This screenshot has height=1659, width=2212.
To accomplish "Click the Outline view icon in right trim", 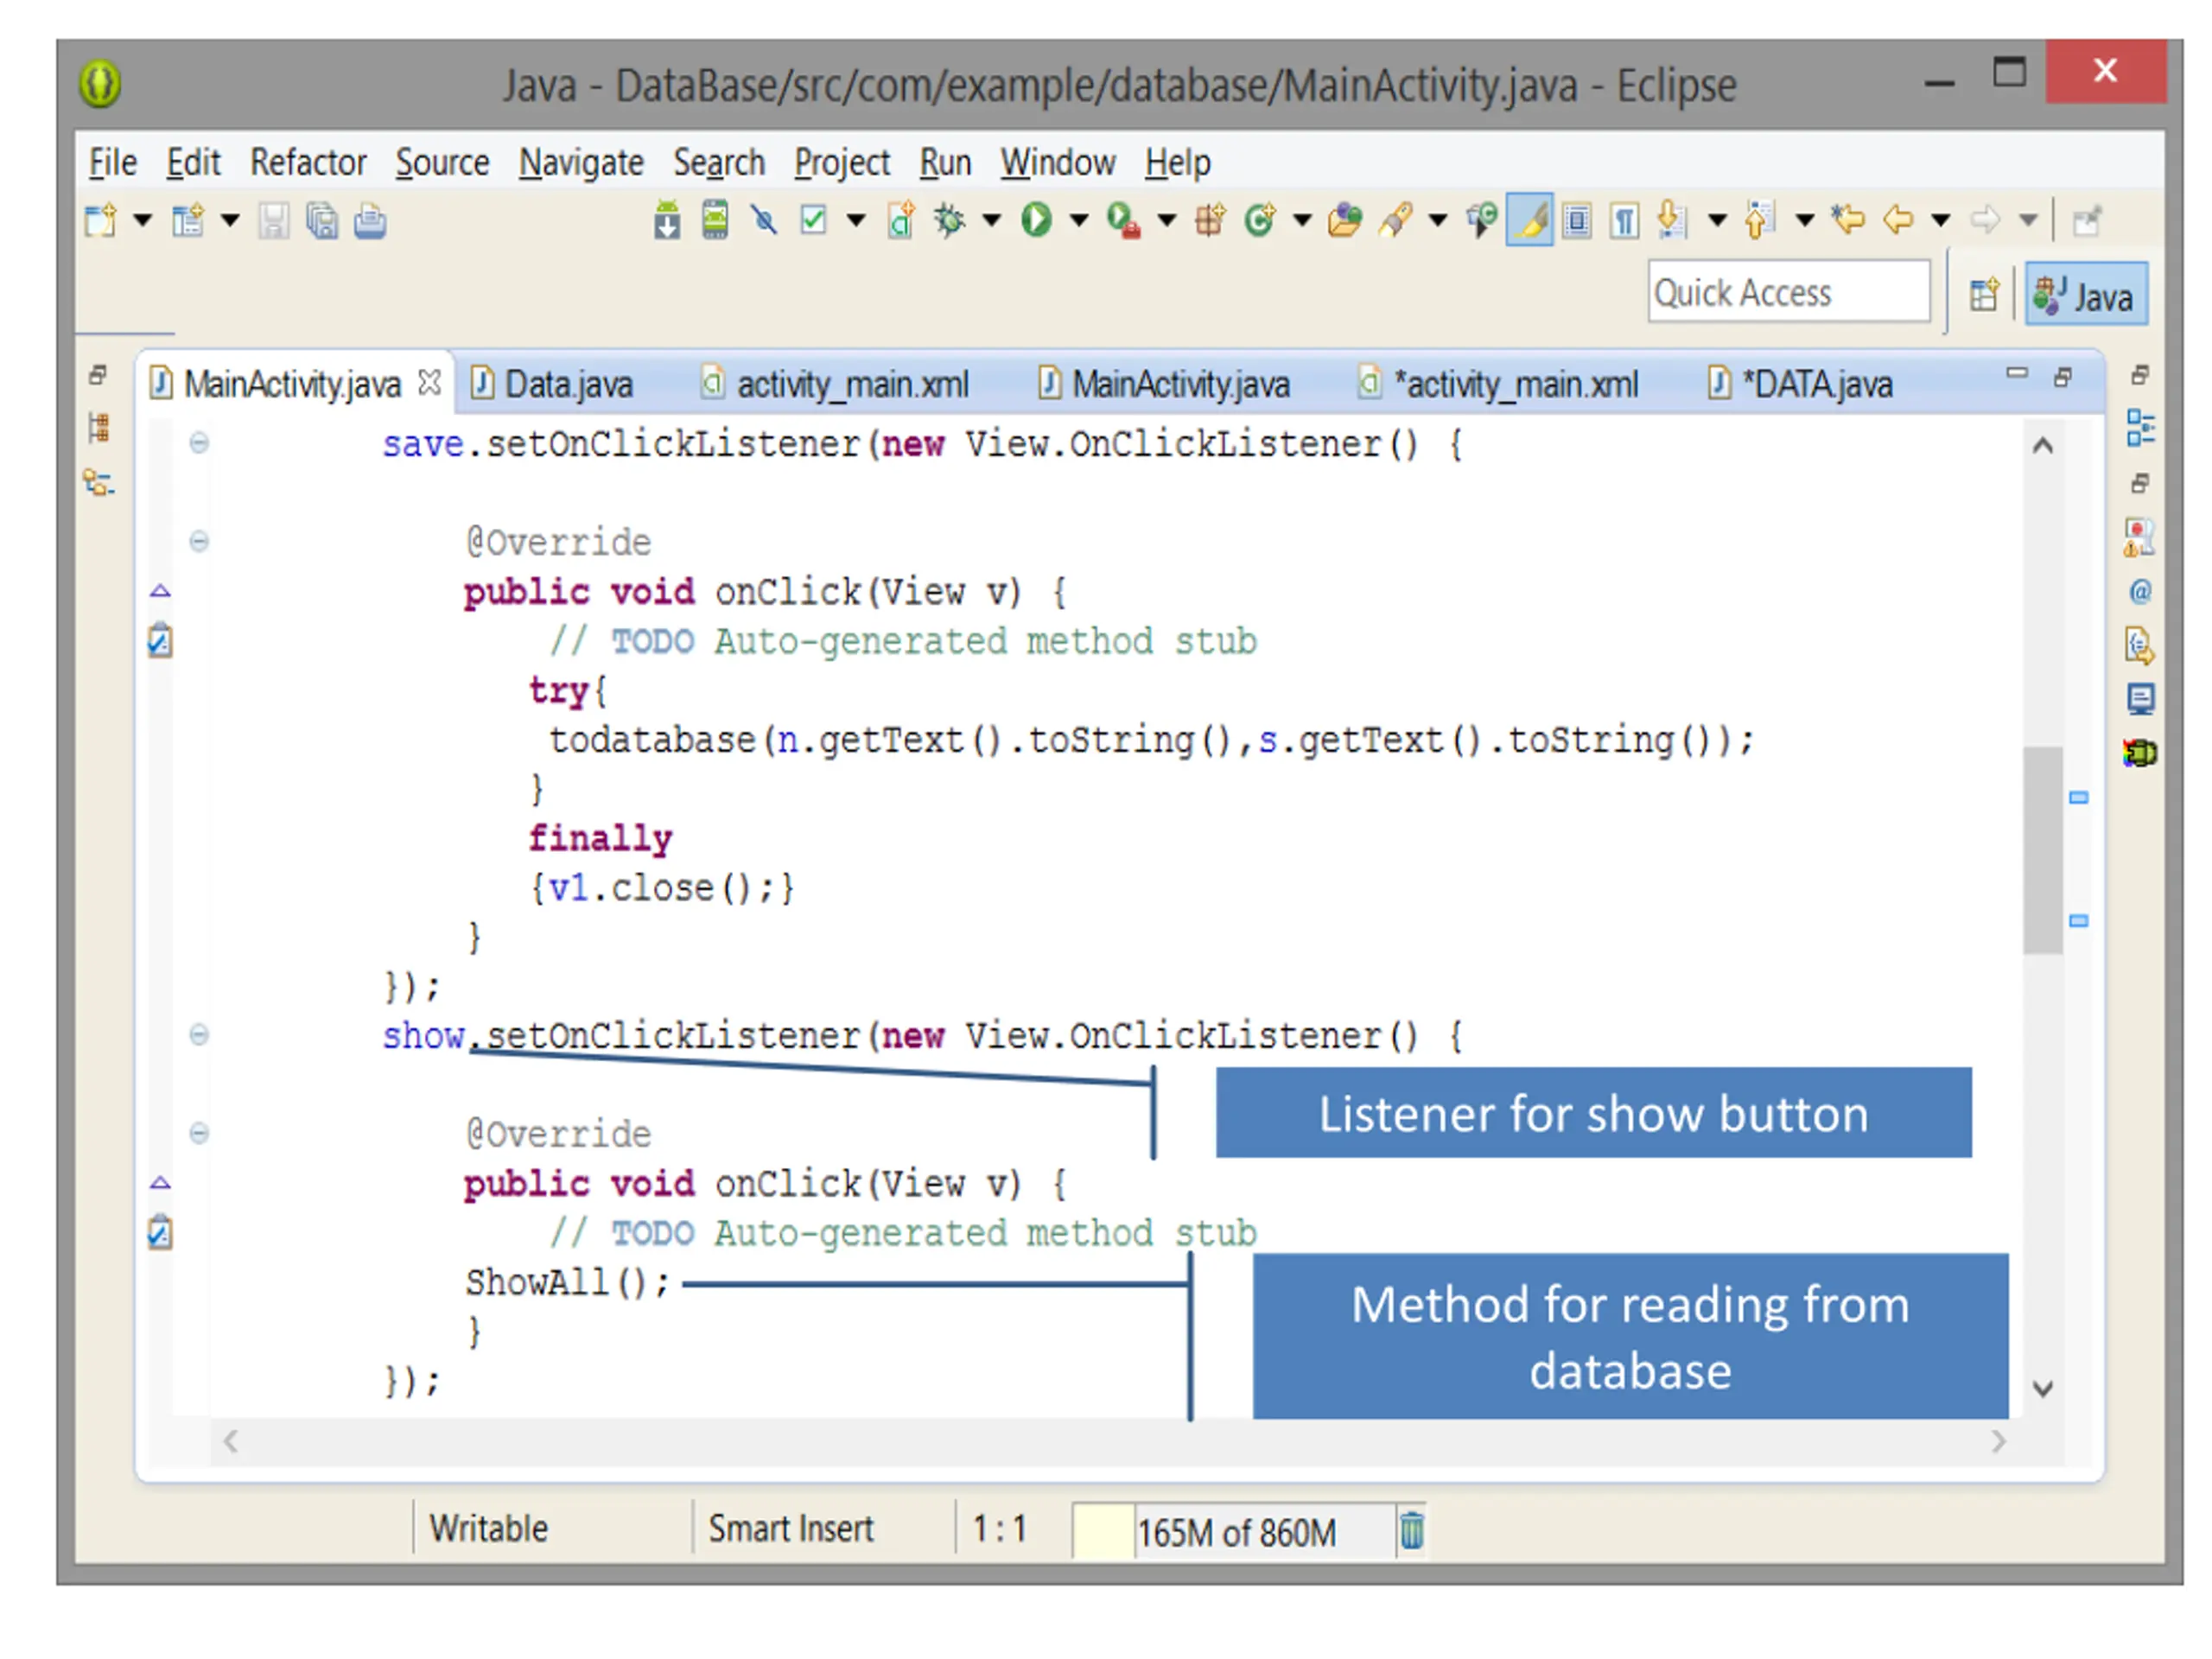I will [2141, 428].
